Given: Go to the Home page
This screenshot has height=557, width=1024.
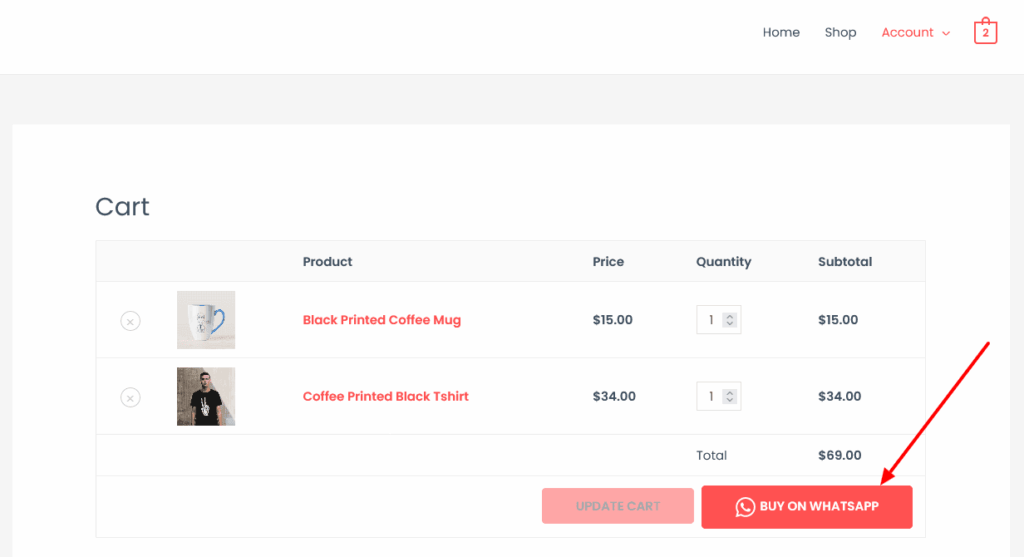Looking at the screenshot, I should pyautogui.click(x=781, y=32).
